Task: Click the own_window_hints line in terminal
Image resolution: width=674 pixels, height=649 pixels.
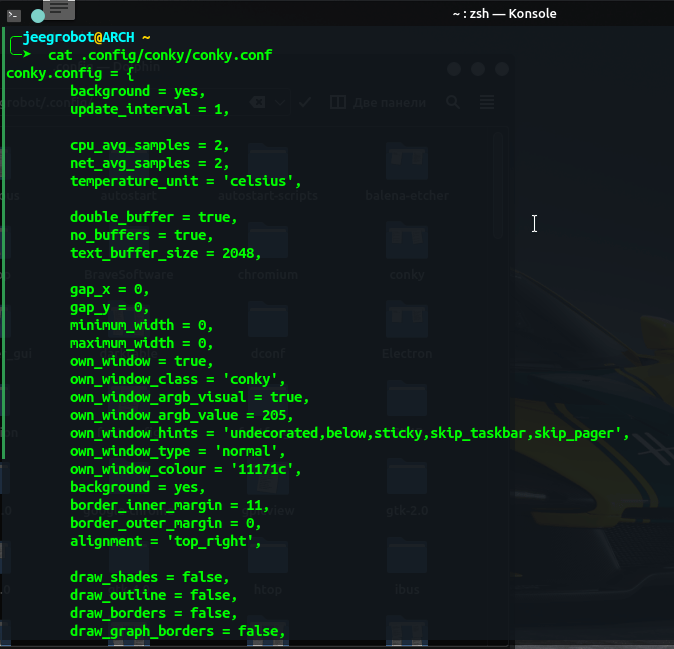Action: click(348, 433)
